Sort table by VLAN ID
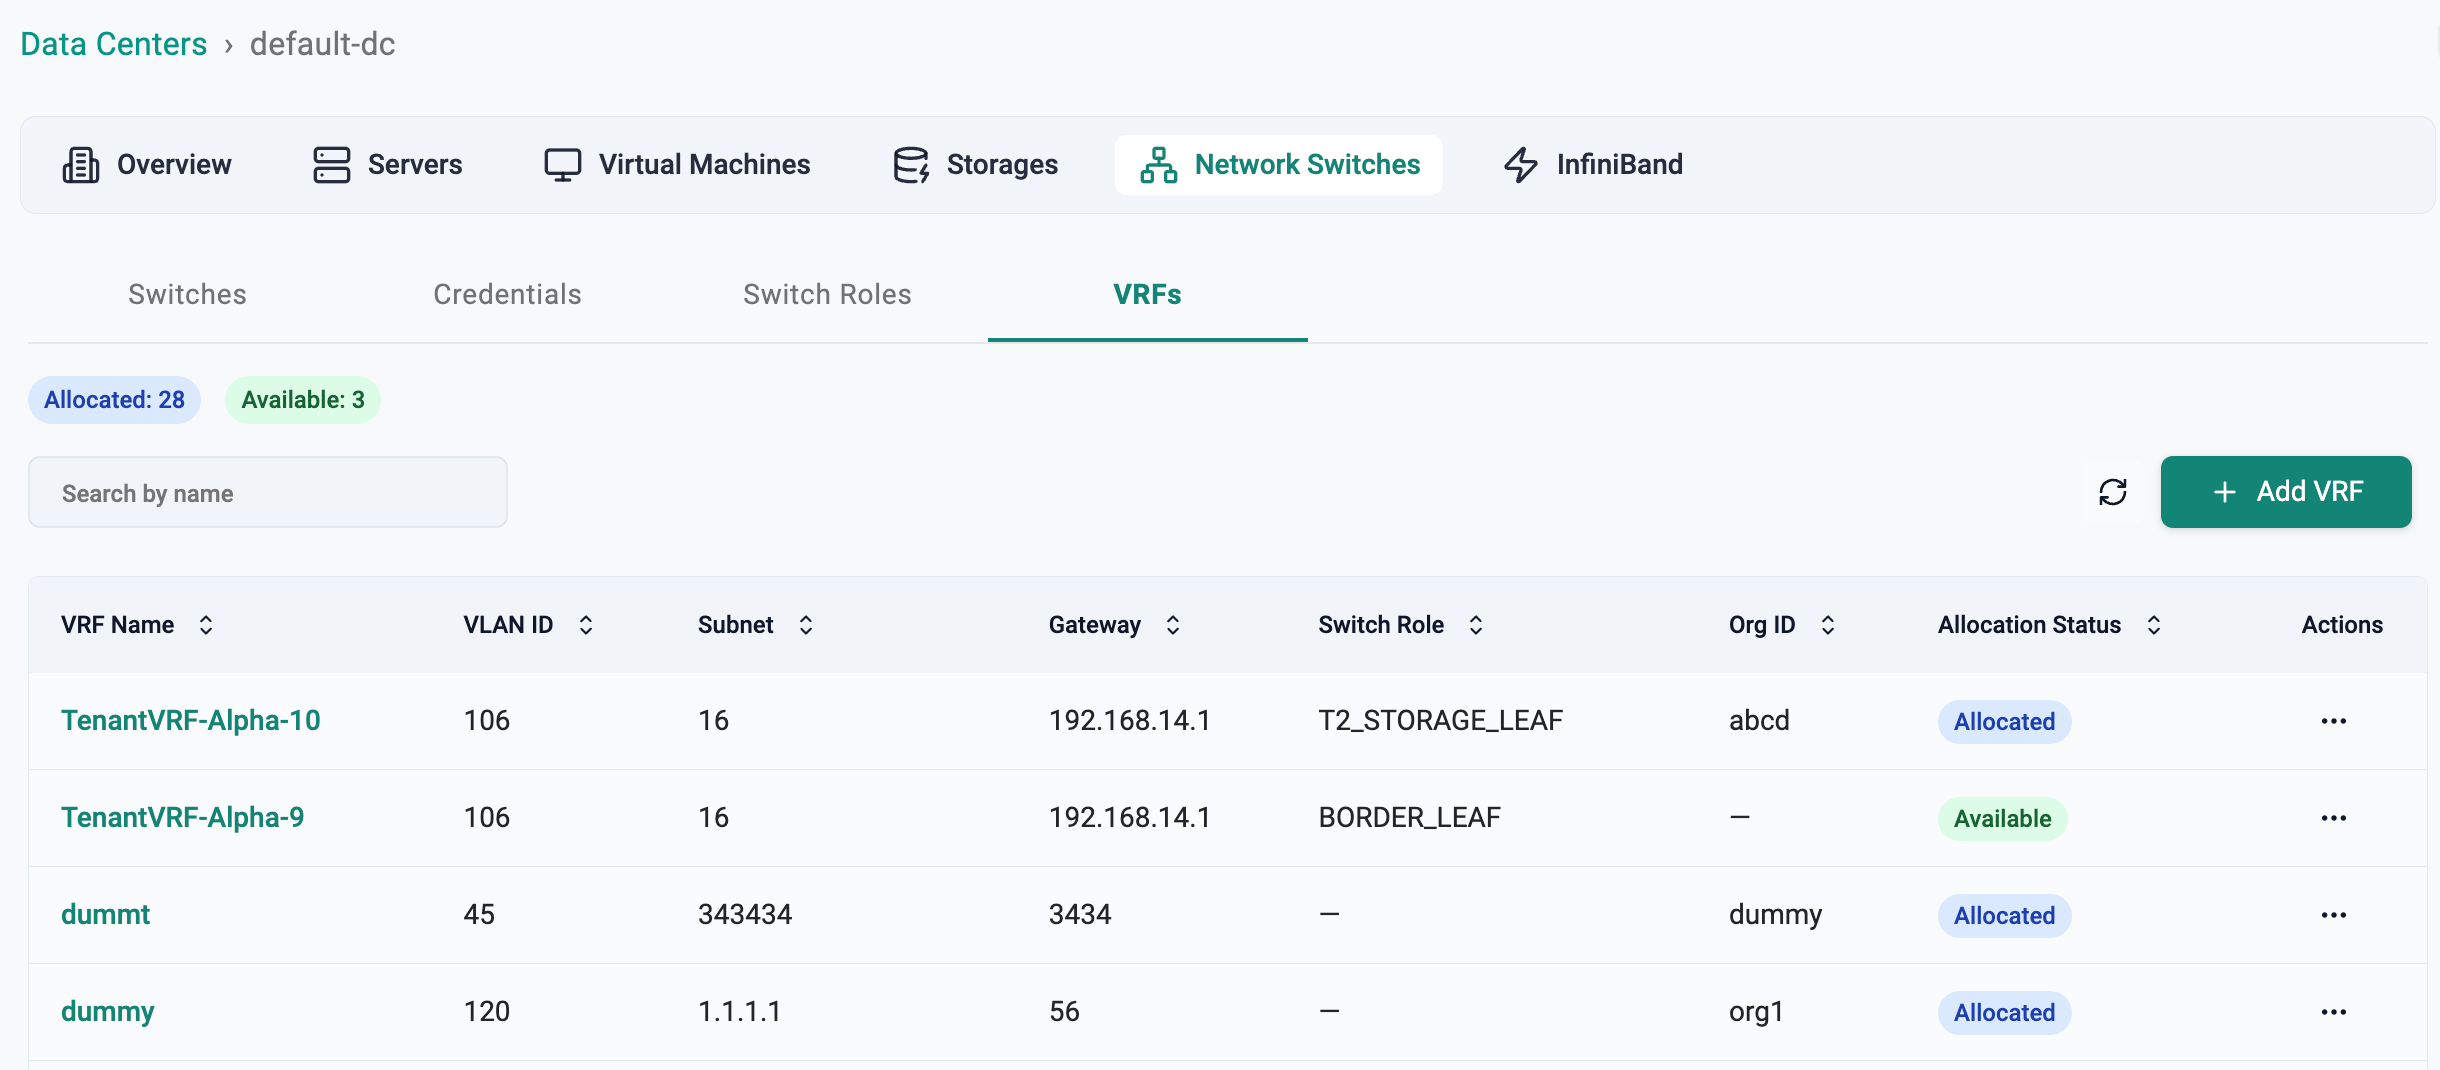The image size is (2440, 1070). 586,625
